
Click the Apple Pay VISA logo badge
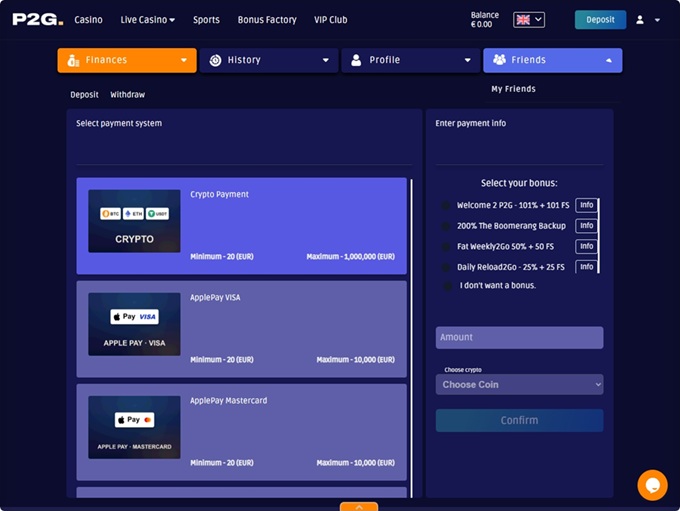[x=134, y=317]
